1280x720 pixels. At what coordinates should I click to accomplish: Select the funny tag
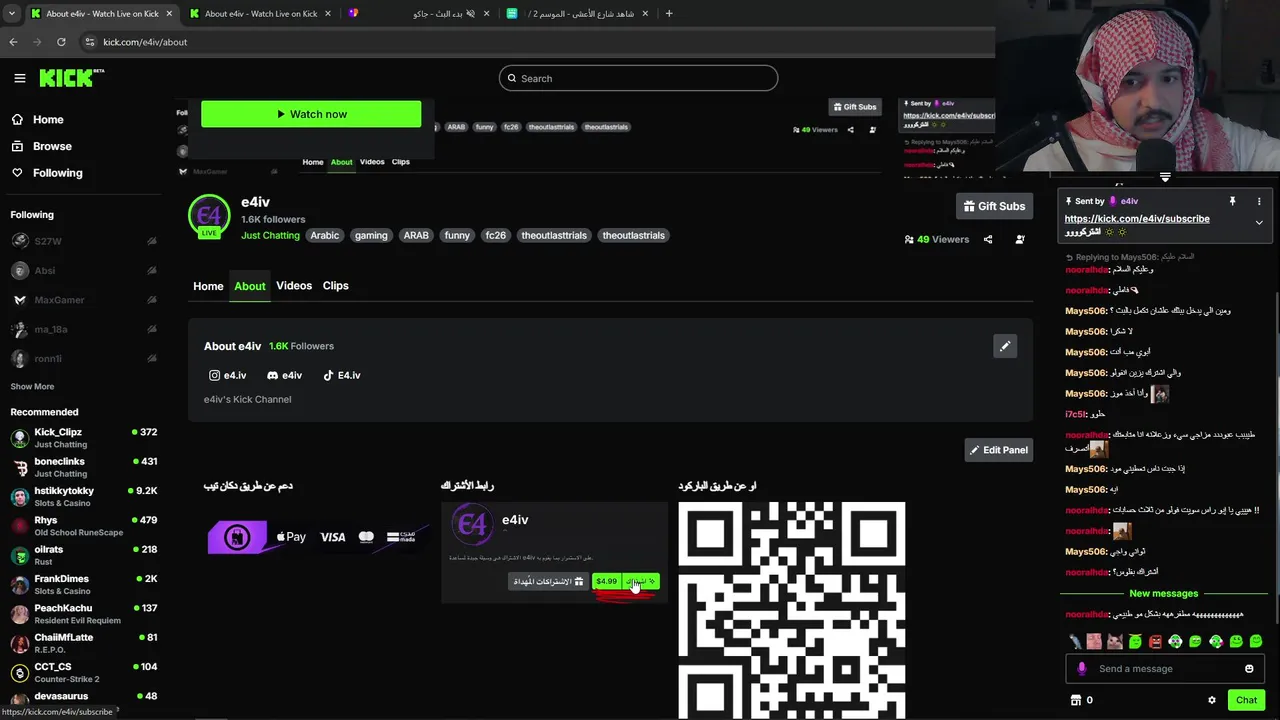pos(457,236)
